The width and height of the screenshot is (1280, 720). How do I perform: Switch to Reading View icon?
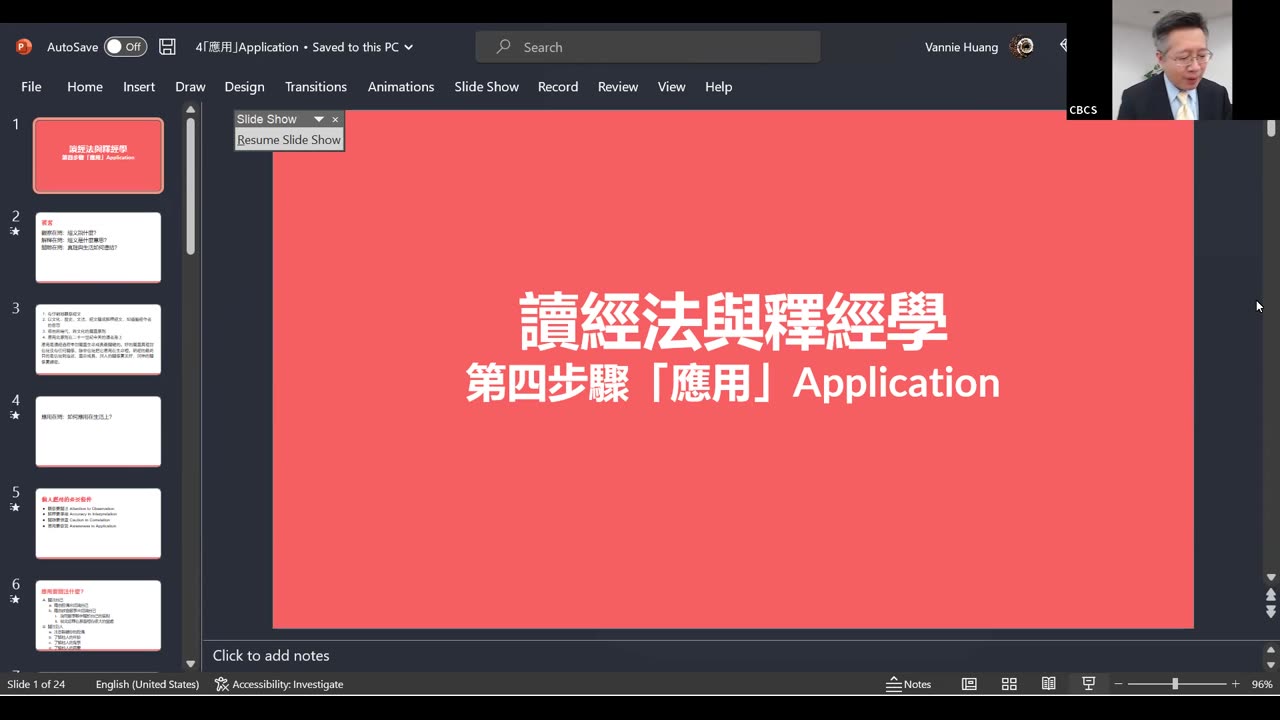[1048, 684]
